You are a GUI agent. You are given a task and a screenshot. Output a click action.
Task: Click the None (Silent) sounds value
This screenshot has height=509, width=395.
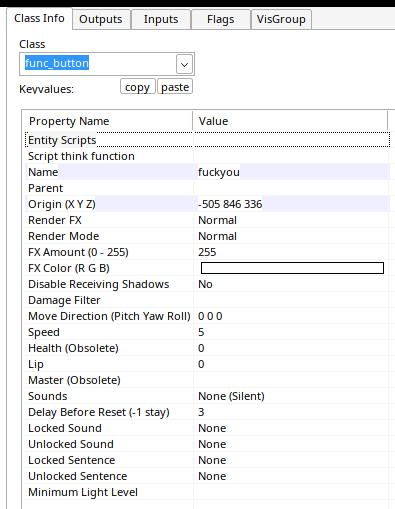(x=231, y=396)
